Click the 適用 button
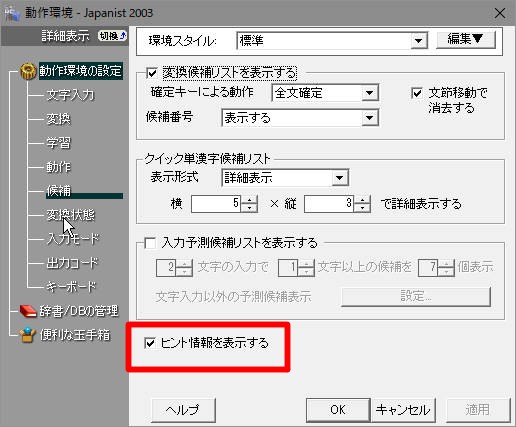Screen dimensions: 516x427 click(478, 410)
